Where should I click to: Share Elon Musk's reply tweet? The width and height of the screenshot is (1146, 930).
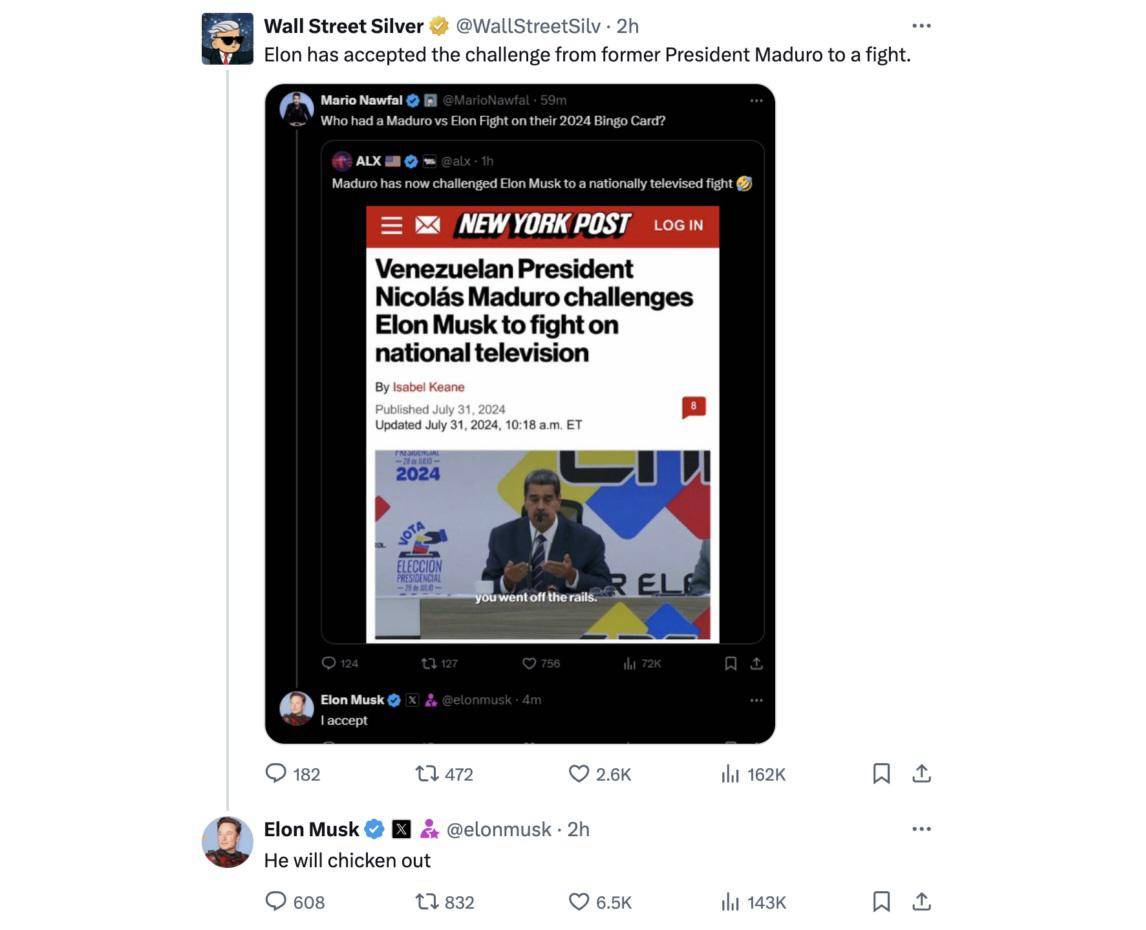pos(922,902)
